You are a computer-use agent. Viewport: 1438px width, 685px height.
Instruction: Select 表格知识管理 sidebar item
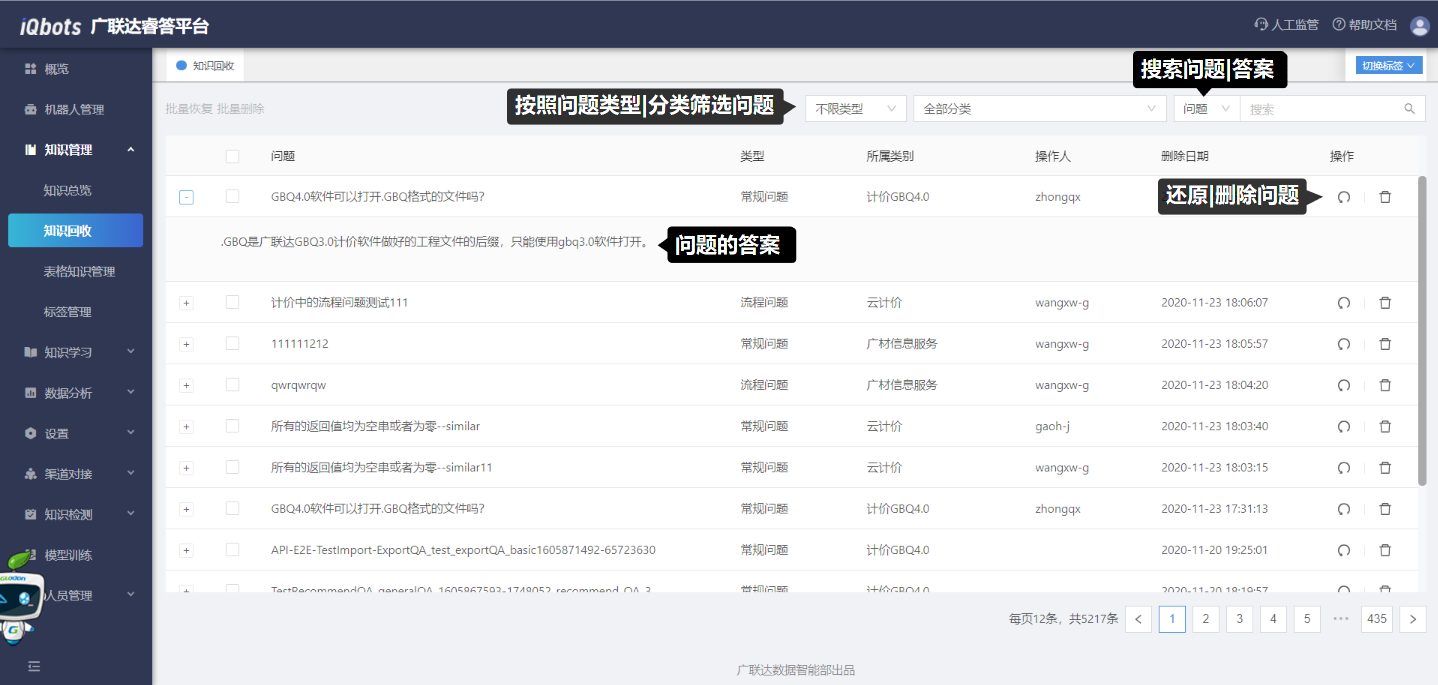click(x=79, y=271)
